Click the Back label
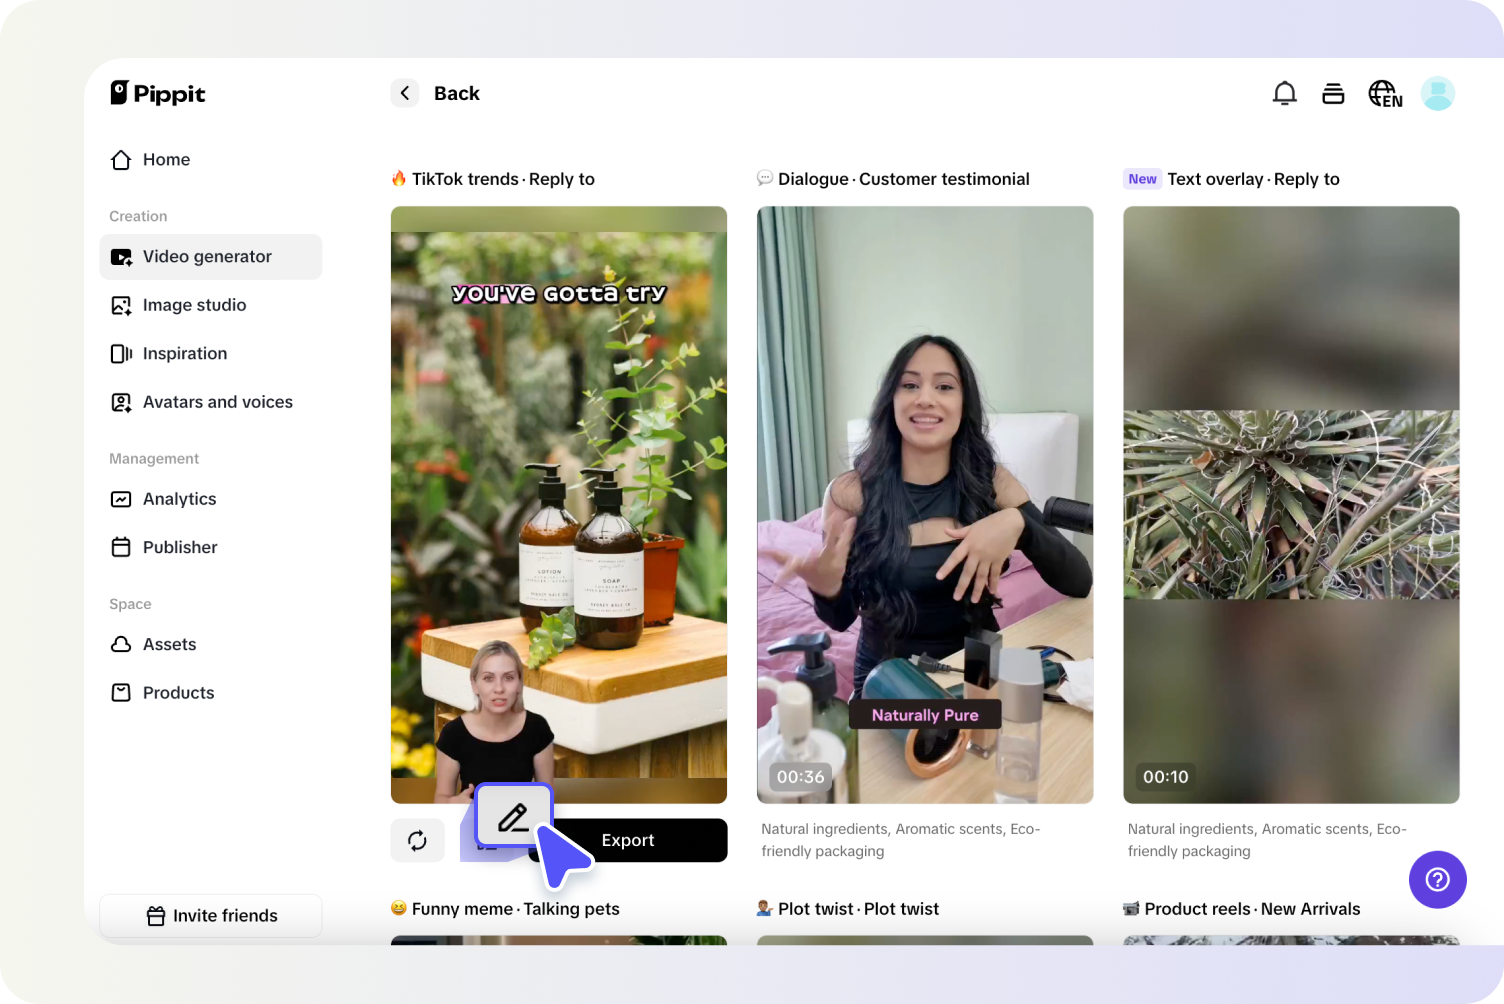 click(x=457, y=93)
